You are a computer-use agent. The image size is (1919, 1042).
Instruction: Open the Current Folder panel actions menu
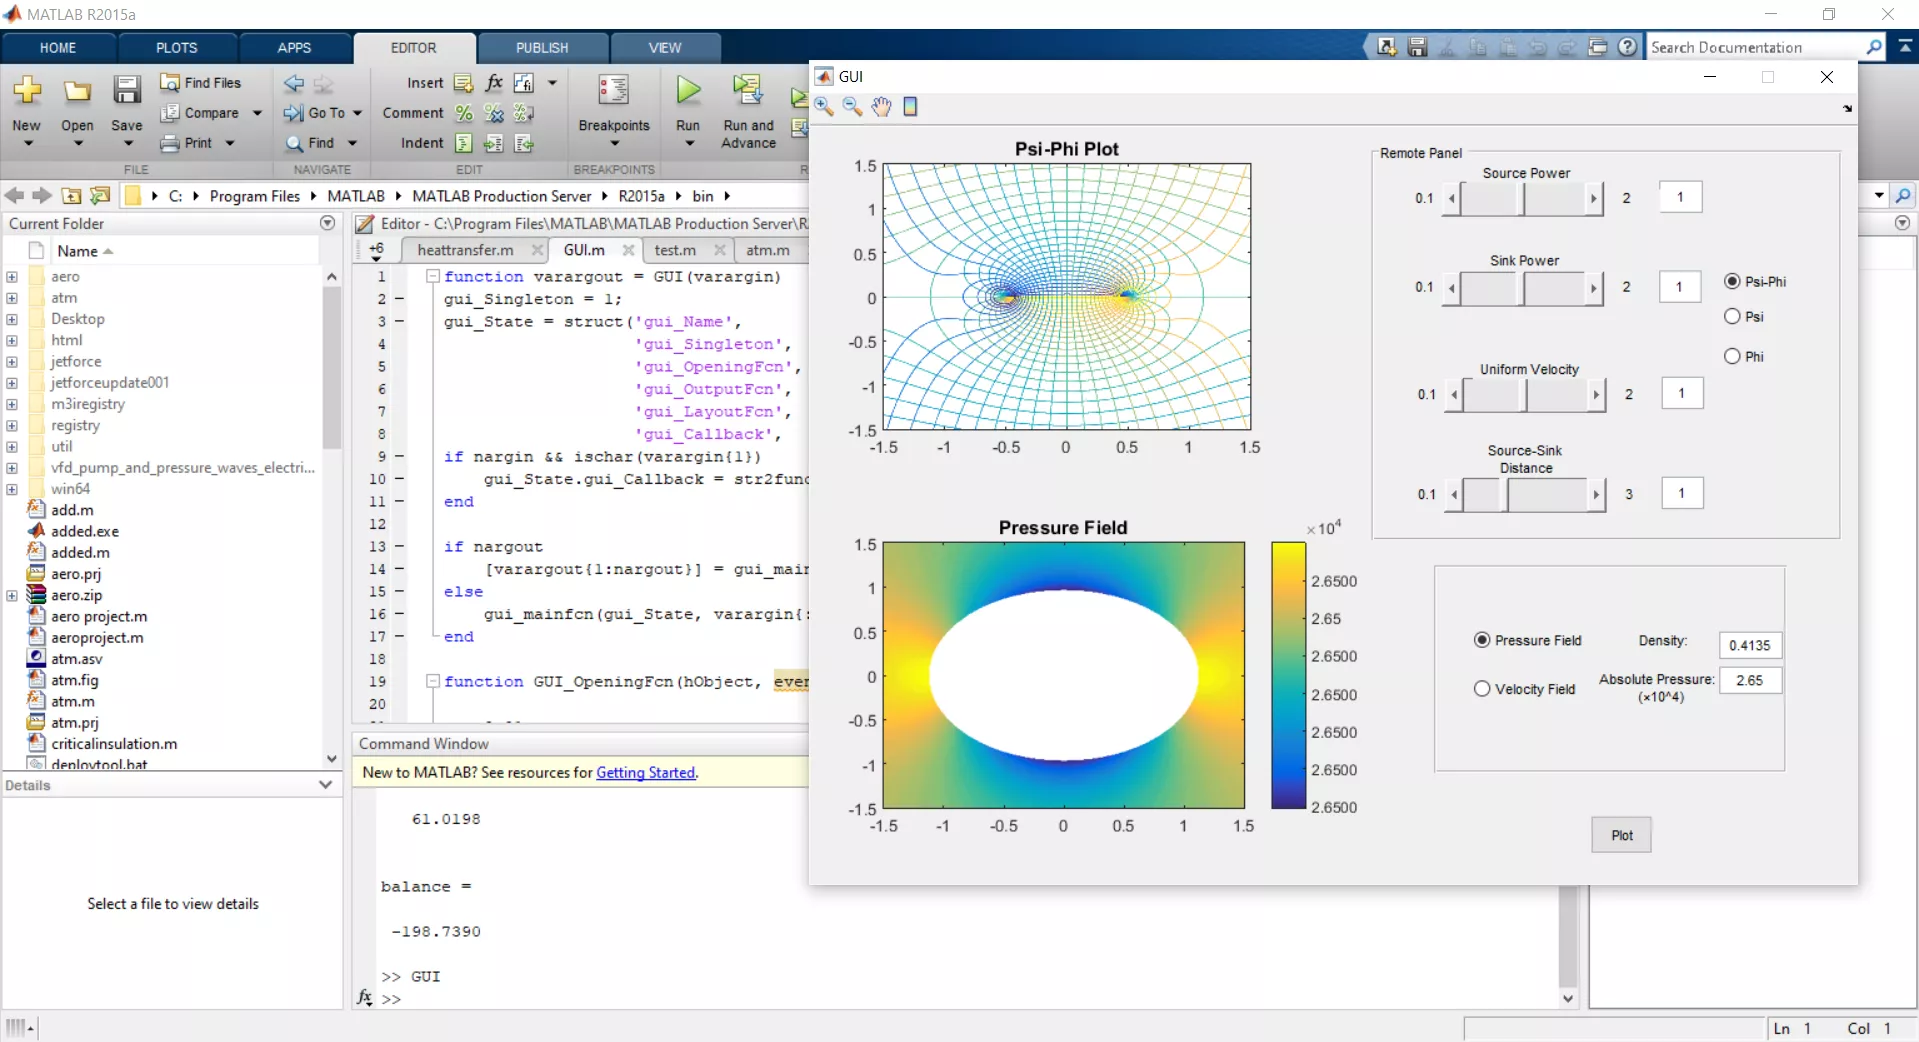tap(327, 224)
